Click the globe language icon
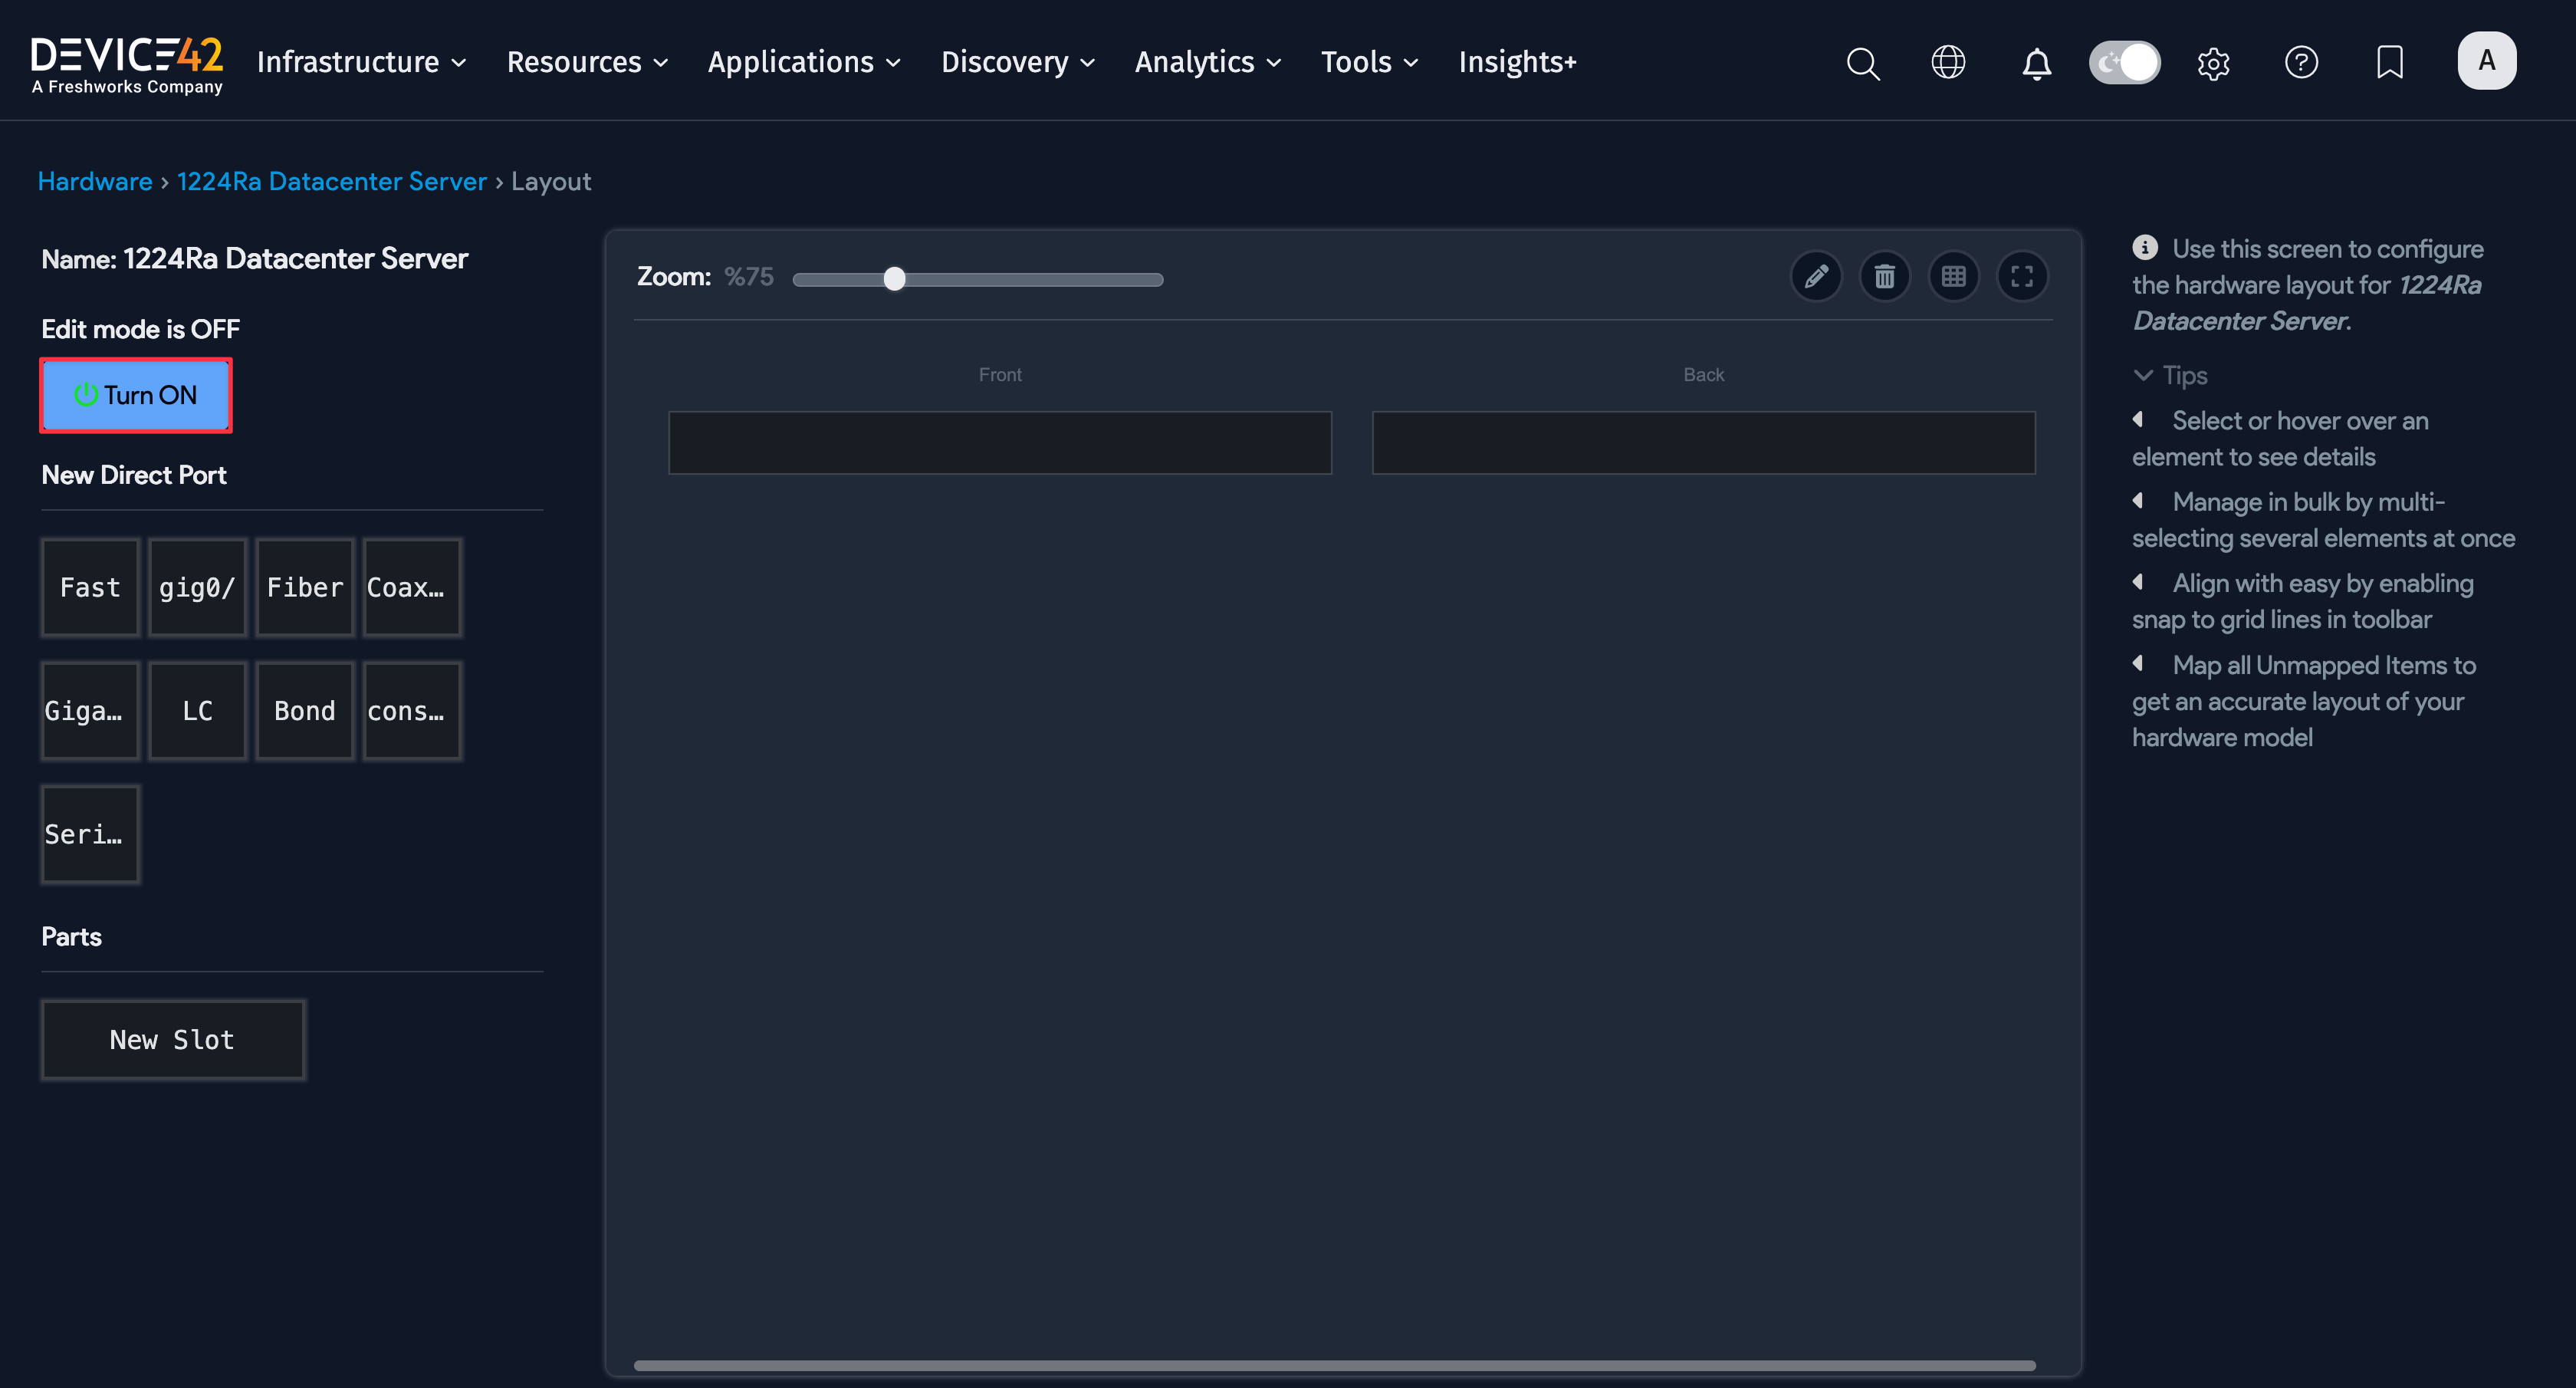 (x=1947, y=62)
